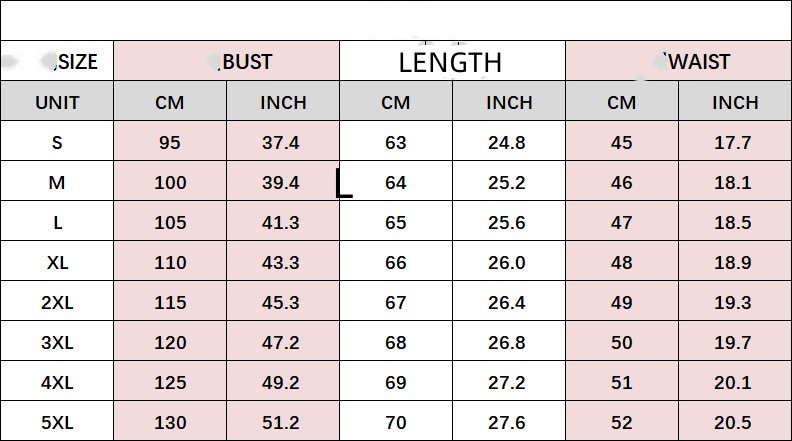
Task: Click the CM subheader under LENGTH
Action: tap(396, 102)
